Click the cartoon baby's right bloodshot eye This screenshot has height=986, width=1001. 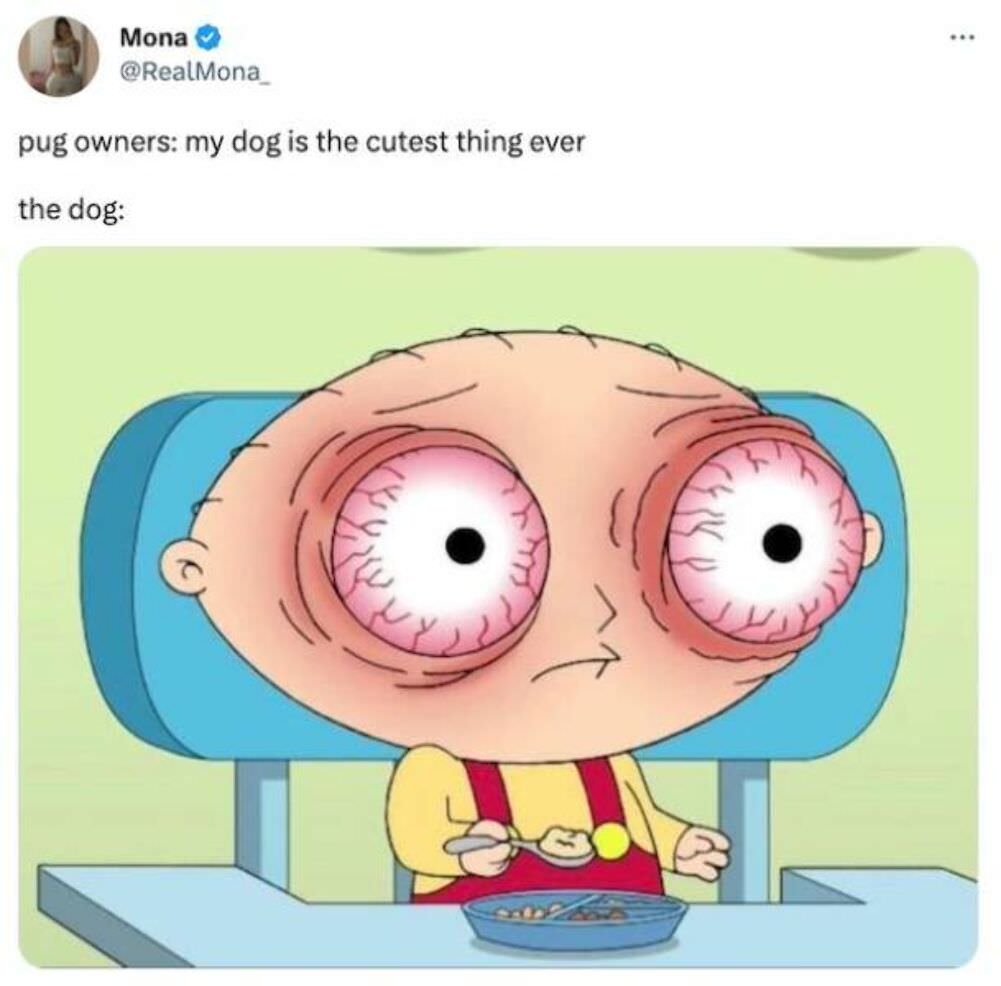pyautogui.click(x=765, y=542)
